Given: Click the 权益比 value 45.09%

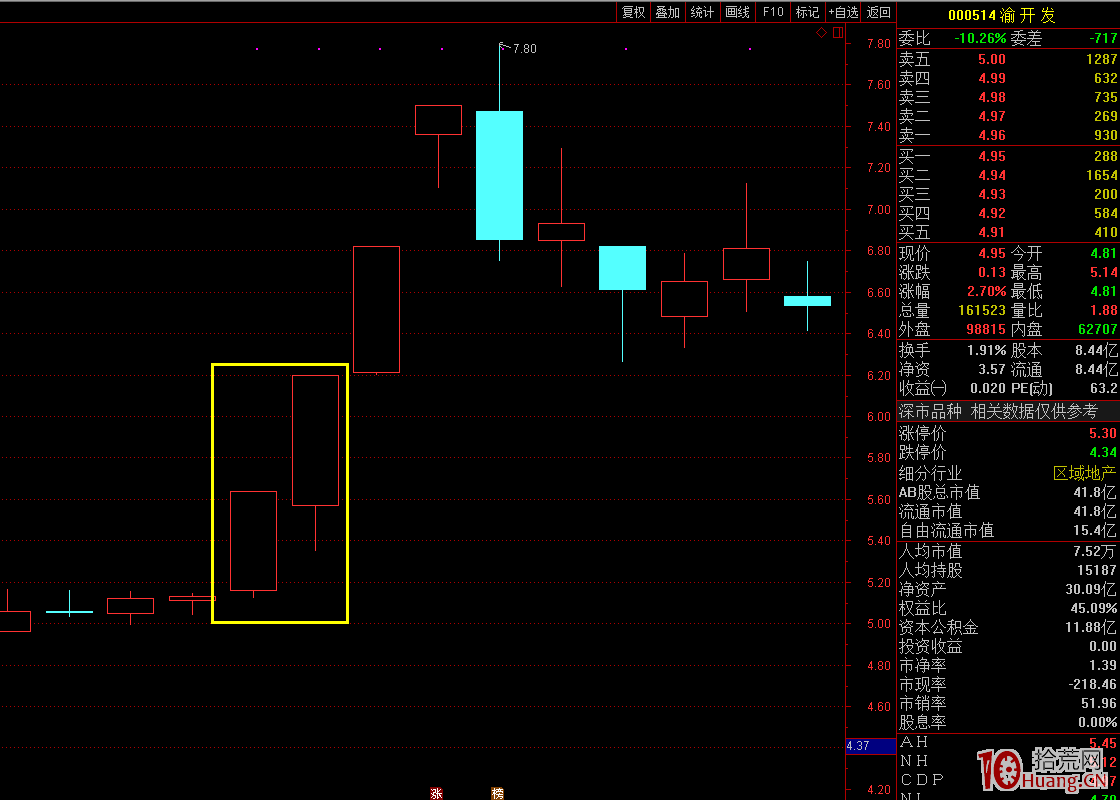Looking at the screenshot, I should tap(1094, 609).
